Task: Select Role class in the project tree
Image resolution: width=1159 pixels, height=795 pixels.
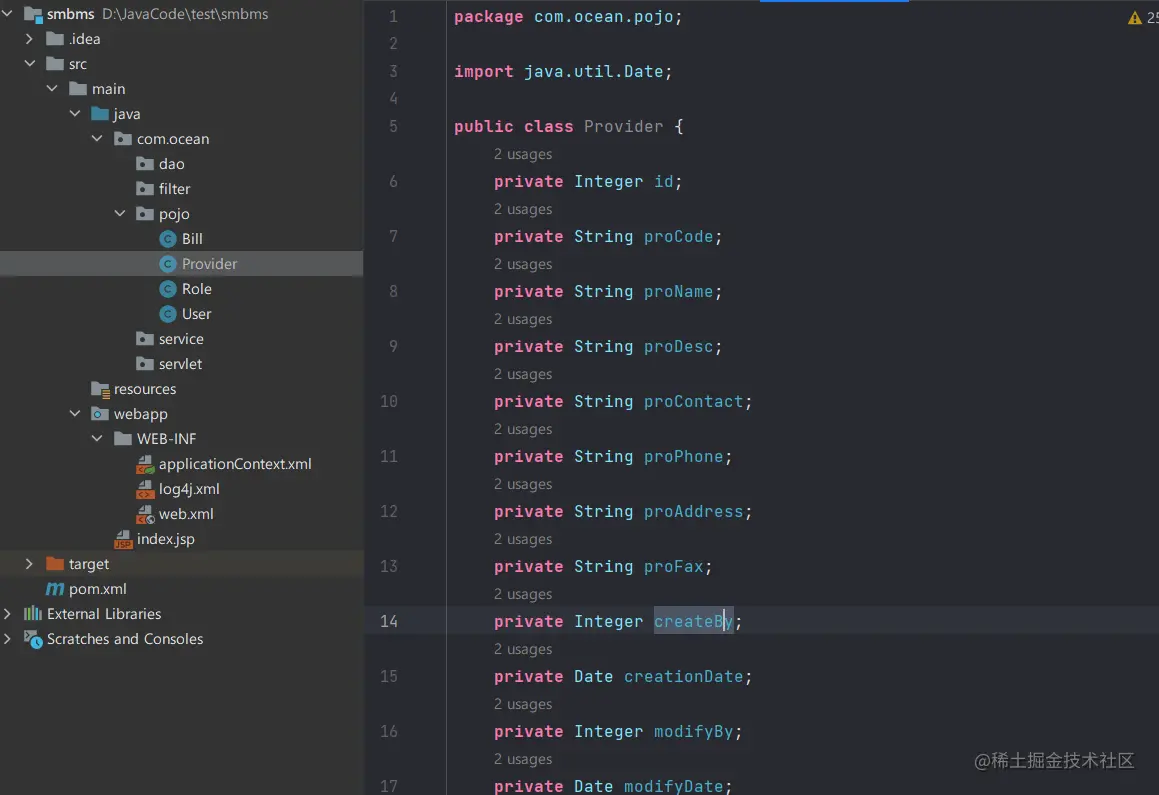Action: pos(197,290)
